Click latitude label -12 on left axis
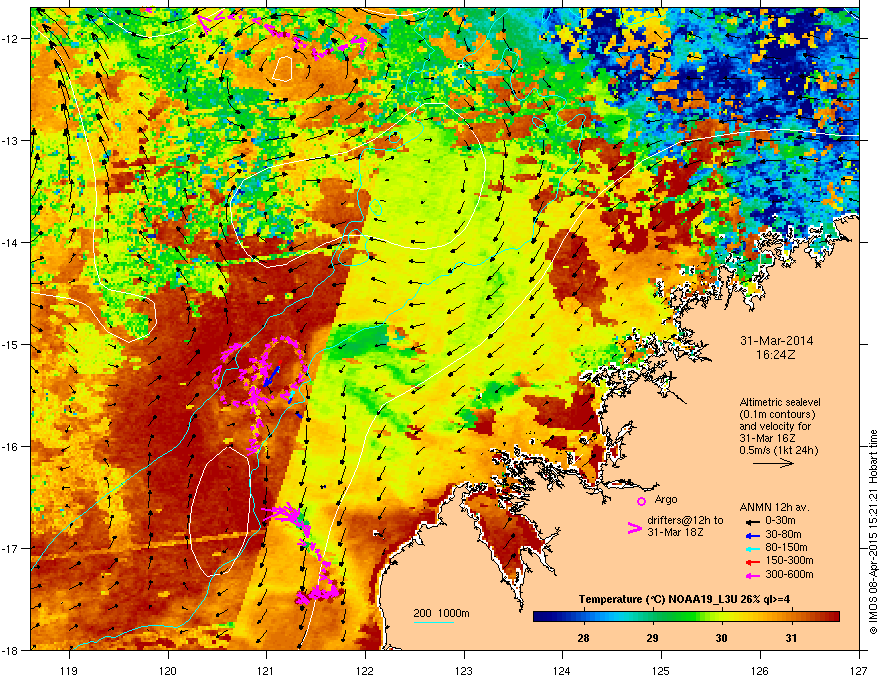 pyautogui.click(x=10, y=38)
